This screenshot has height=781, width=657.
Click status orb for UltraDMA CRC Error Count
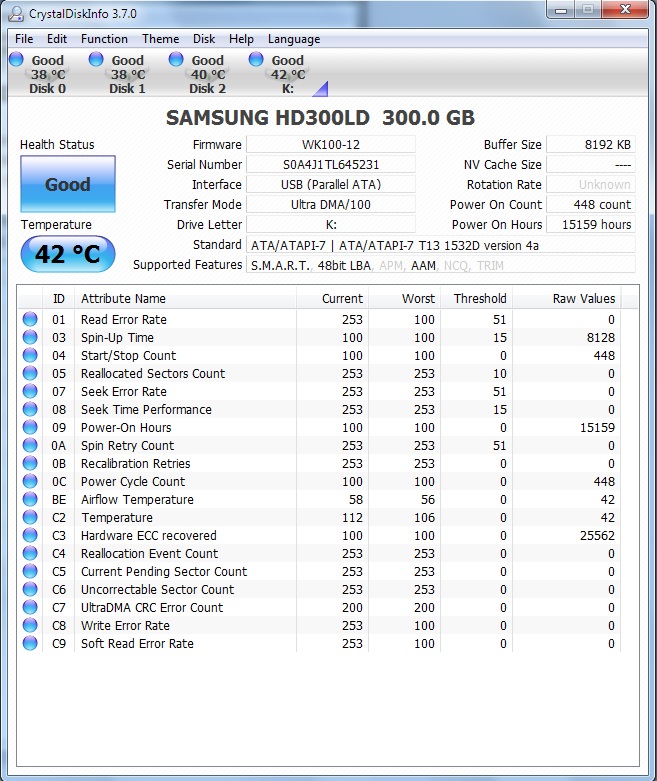30,607
